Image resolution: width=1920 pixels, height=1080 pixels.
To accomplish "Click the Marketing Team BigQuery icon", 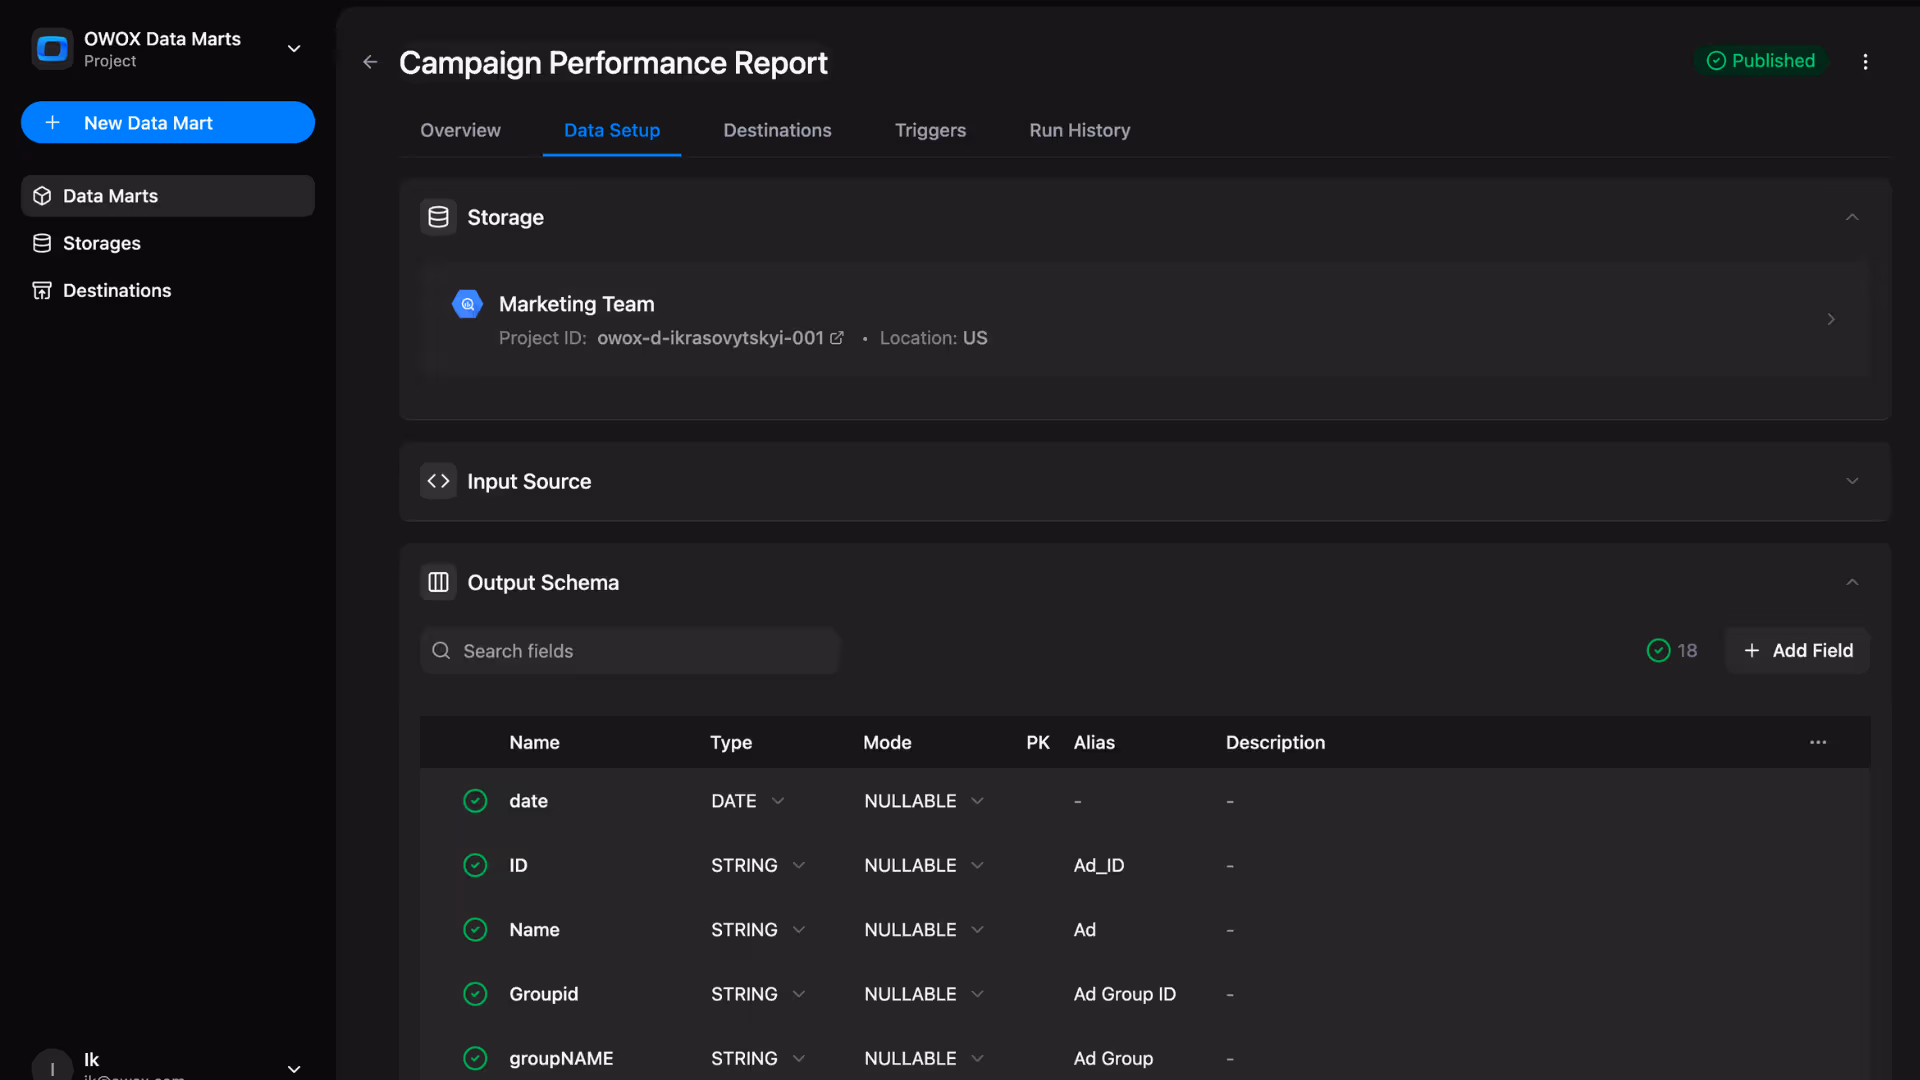I will coord(468,304).
